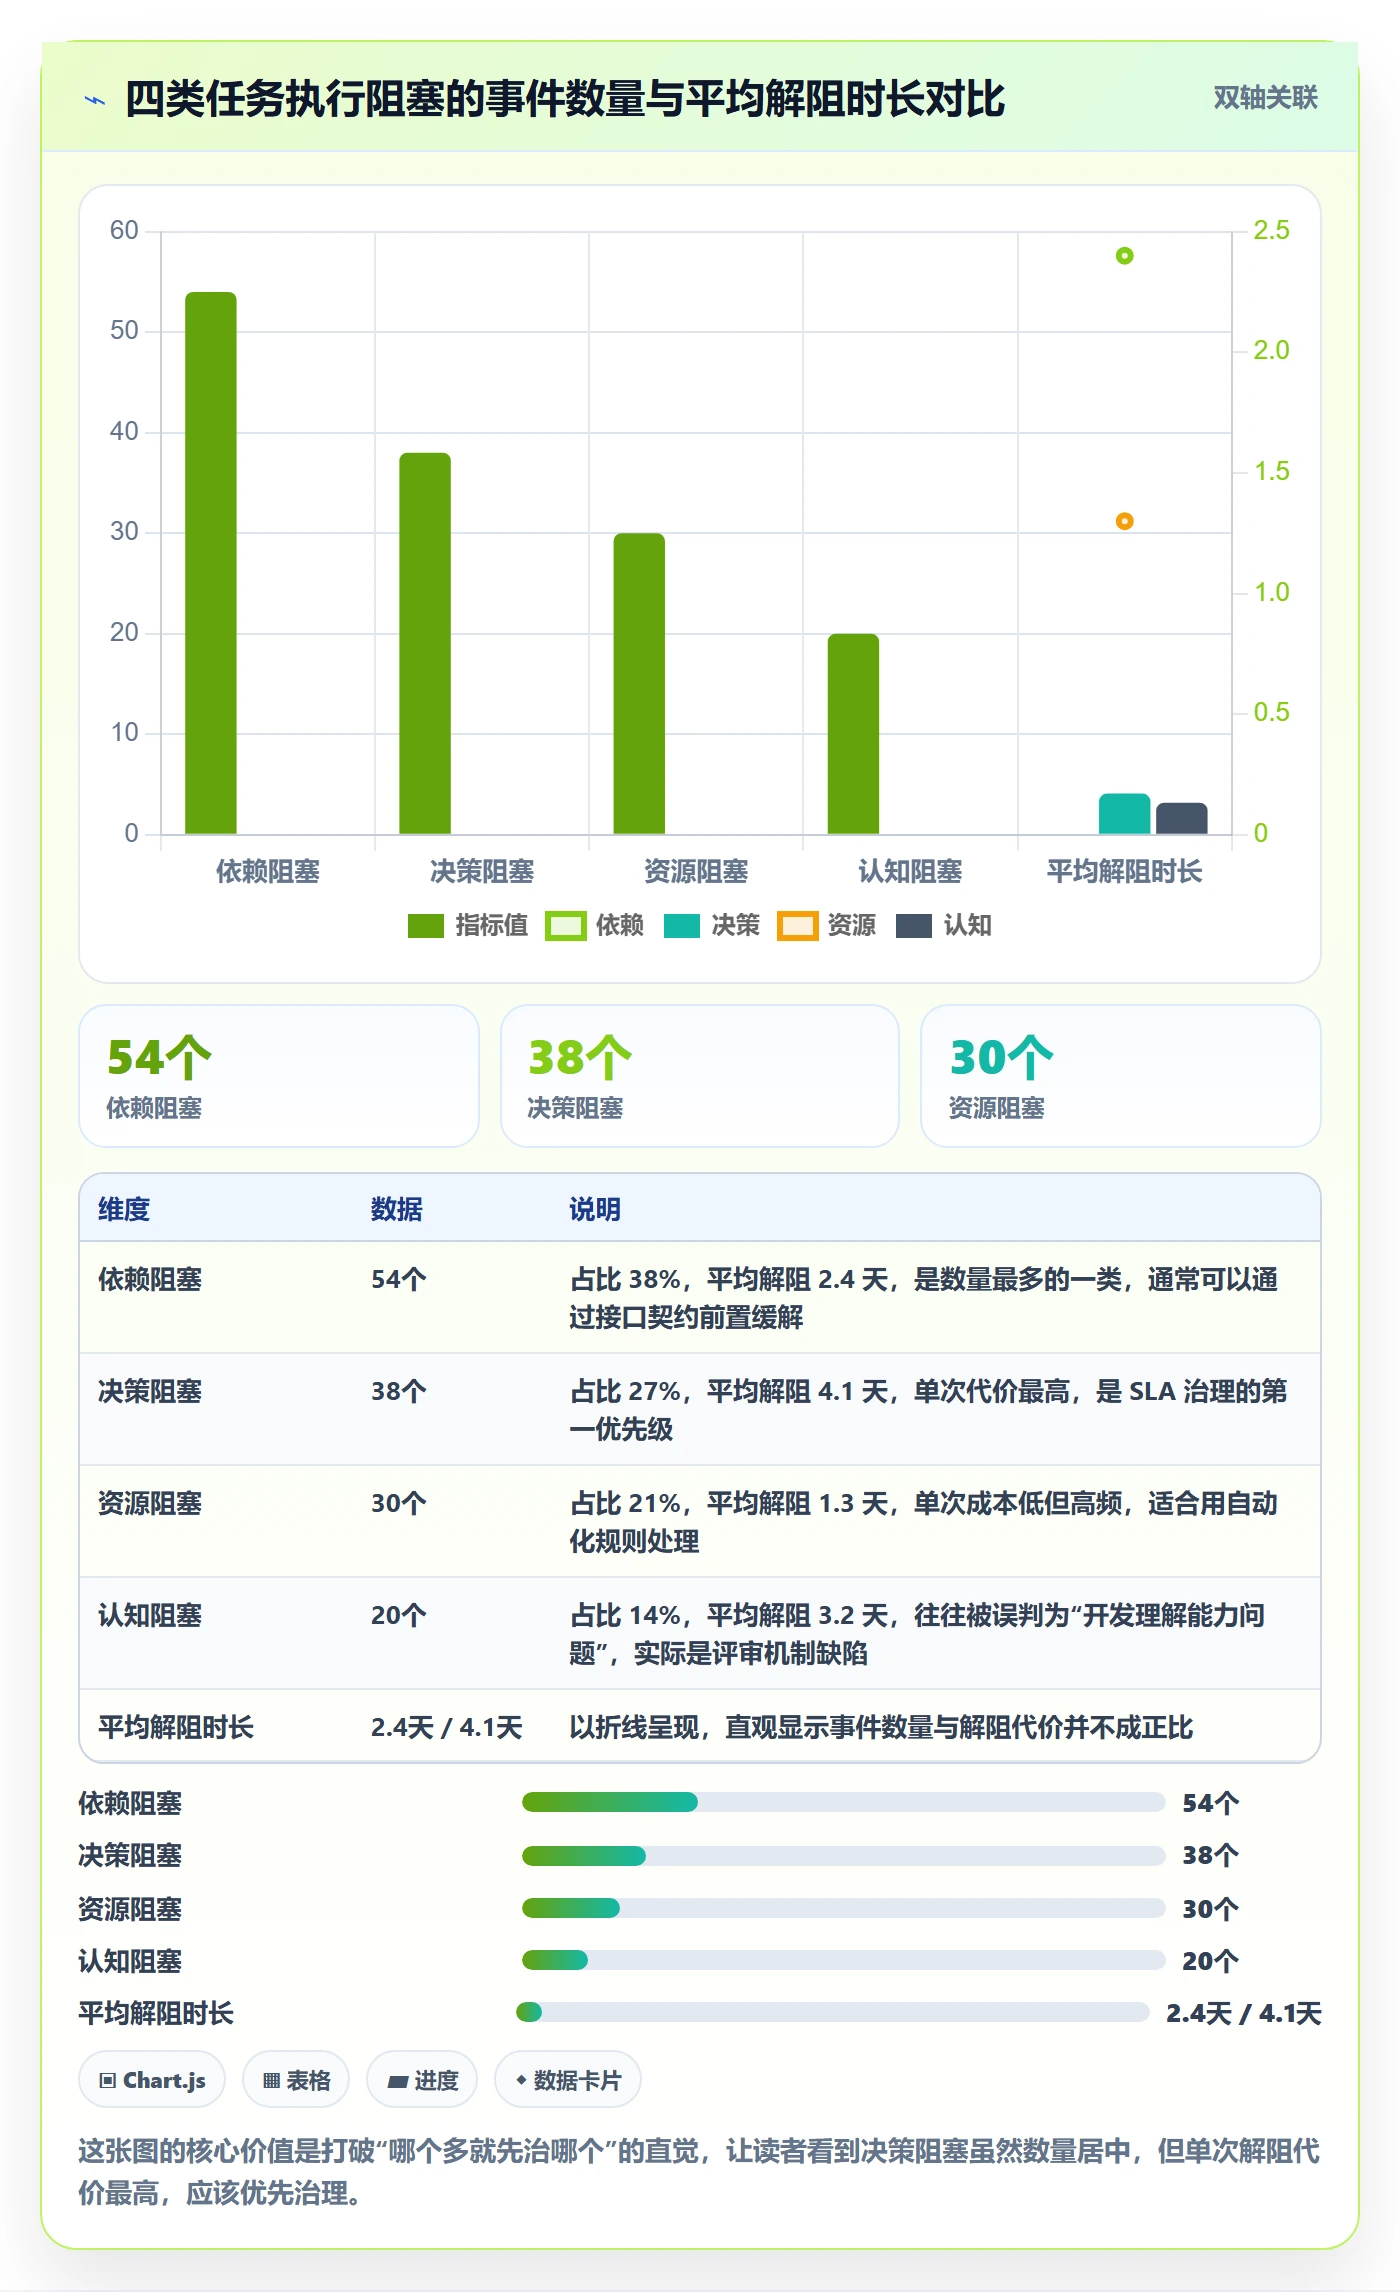Click the 54个 progress value label
This screenshot has width=1400, height=2292.
(x=1211, y=1803)
